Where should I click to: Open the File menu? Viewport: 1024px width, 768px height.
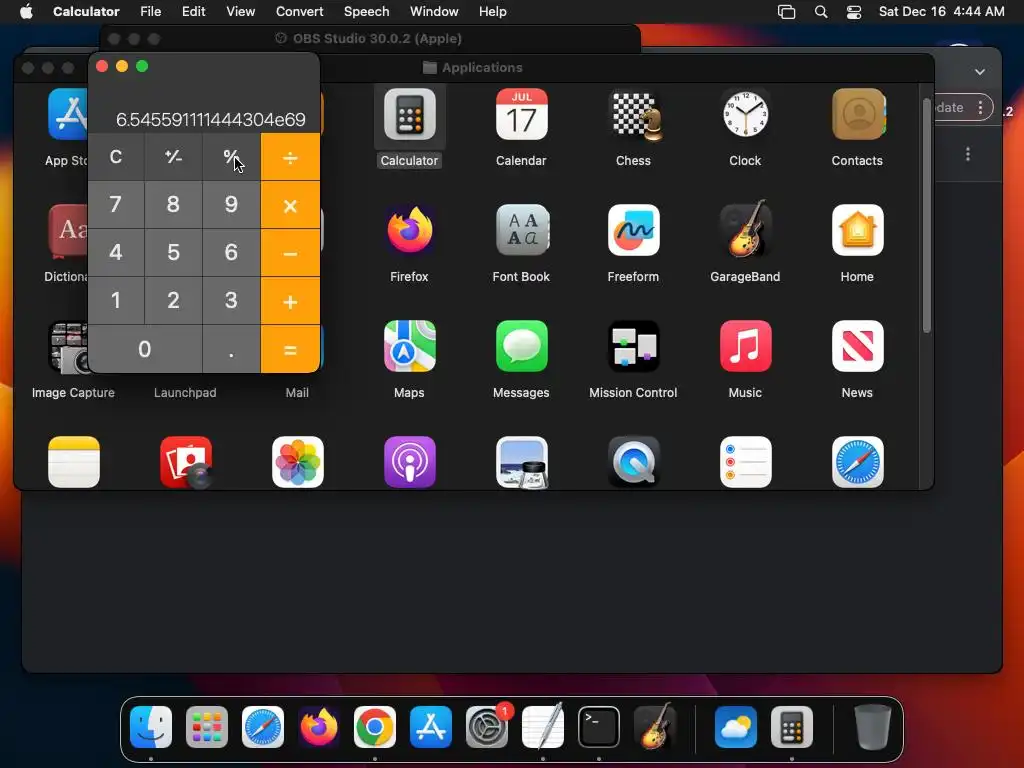[150, 12]
